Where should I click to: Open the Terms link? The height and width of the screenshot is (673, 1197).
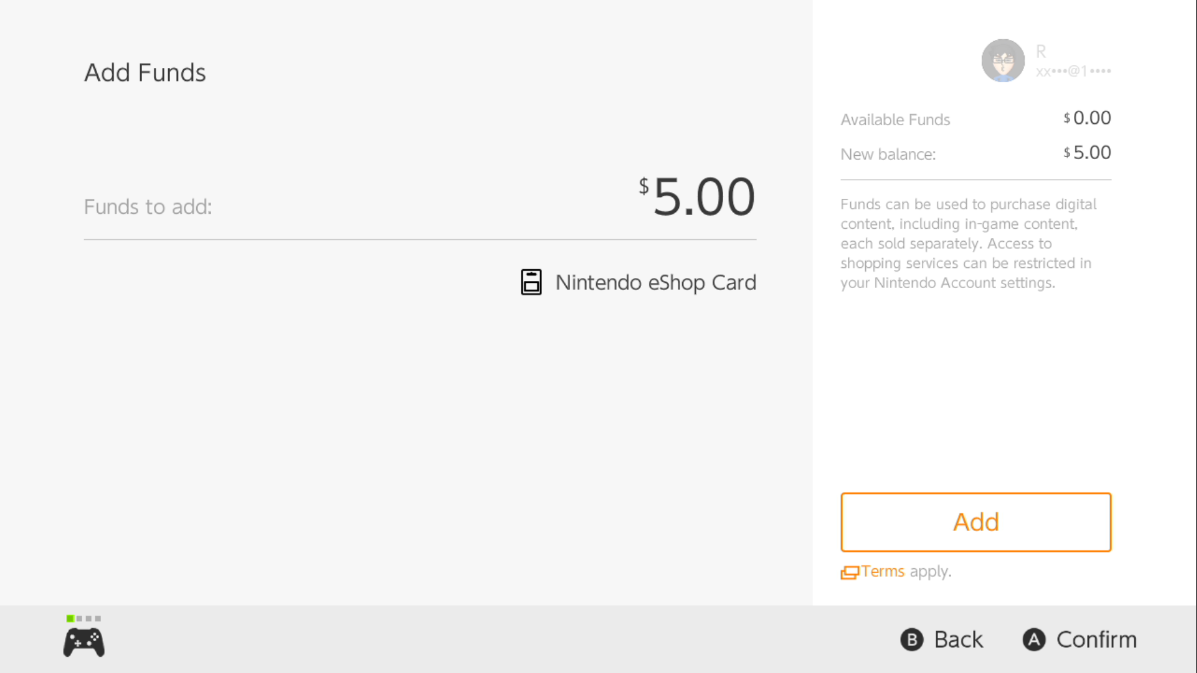[882, 572]
